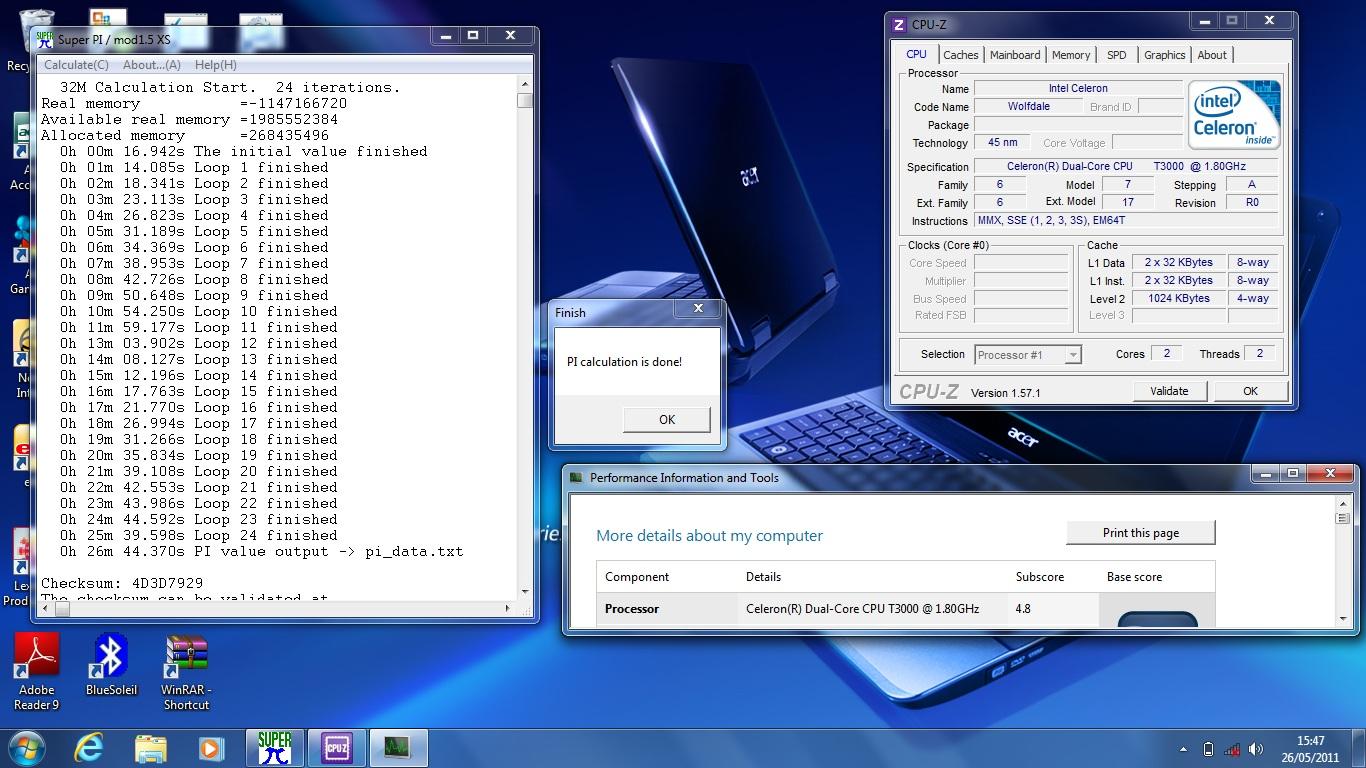Open Adobe Reader 9 desktop shortcut
1366x768 pixels.
37,671
